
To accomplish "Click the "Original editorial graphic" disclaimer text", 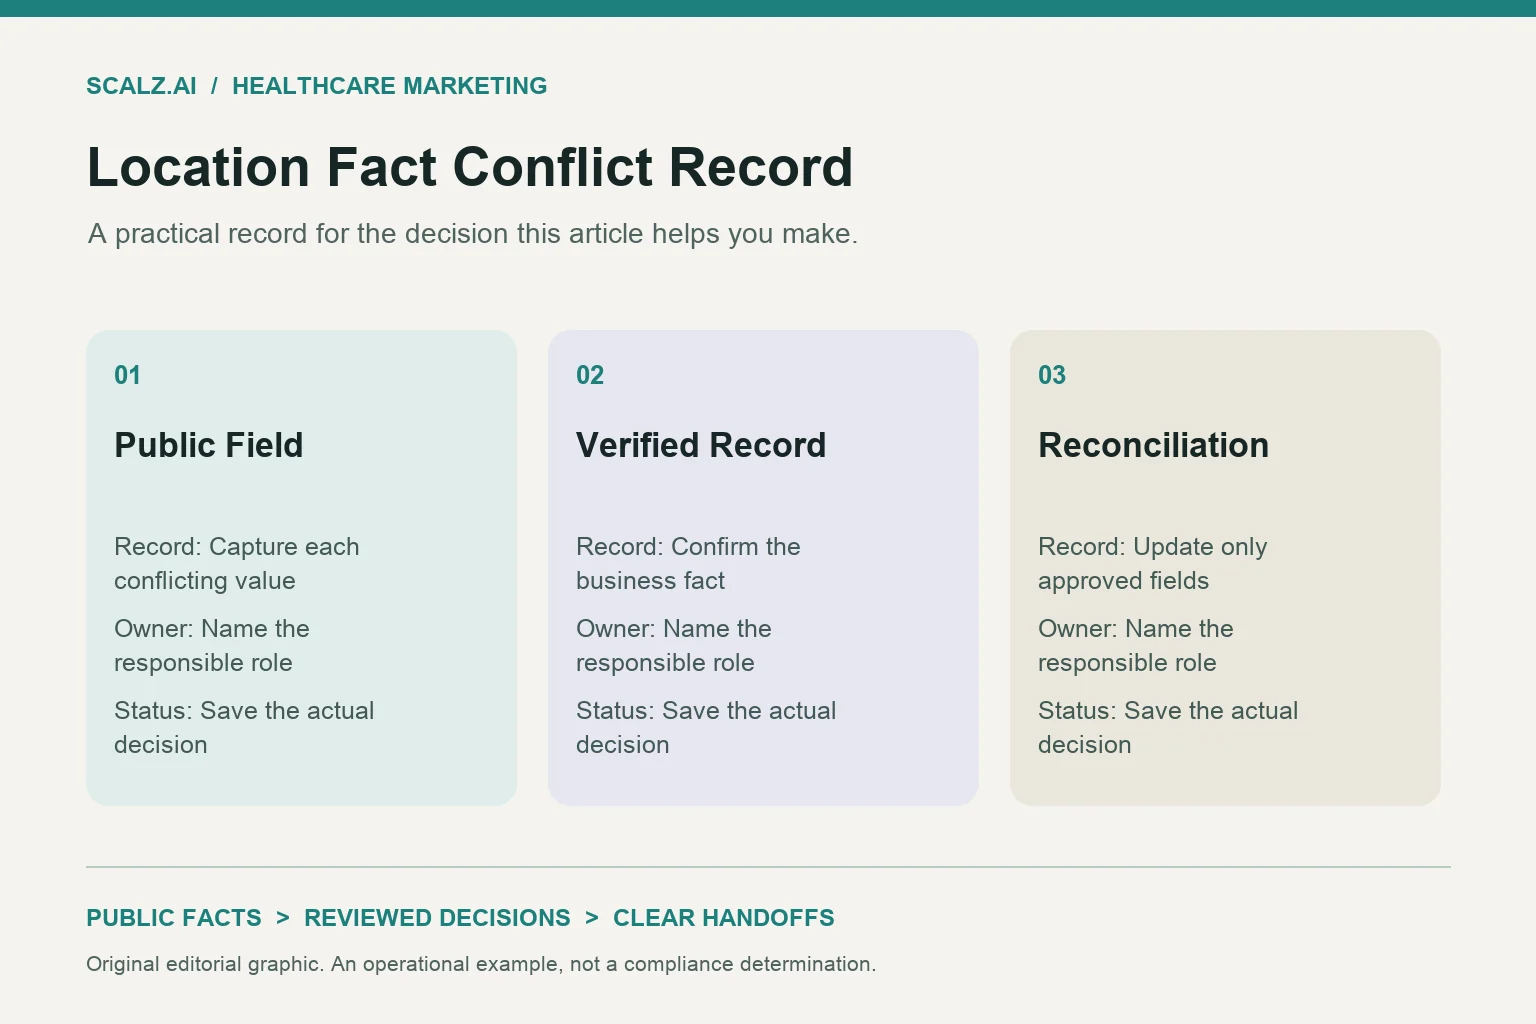I will click(x=481, y=964).
